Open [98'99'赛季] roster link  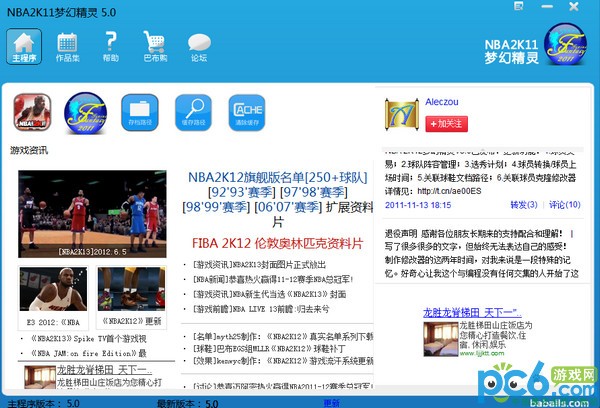[x=216, y=207]
